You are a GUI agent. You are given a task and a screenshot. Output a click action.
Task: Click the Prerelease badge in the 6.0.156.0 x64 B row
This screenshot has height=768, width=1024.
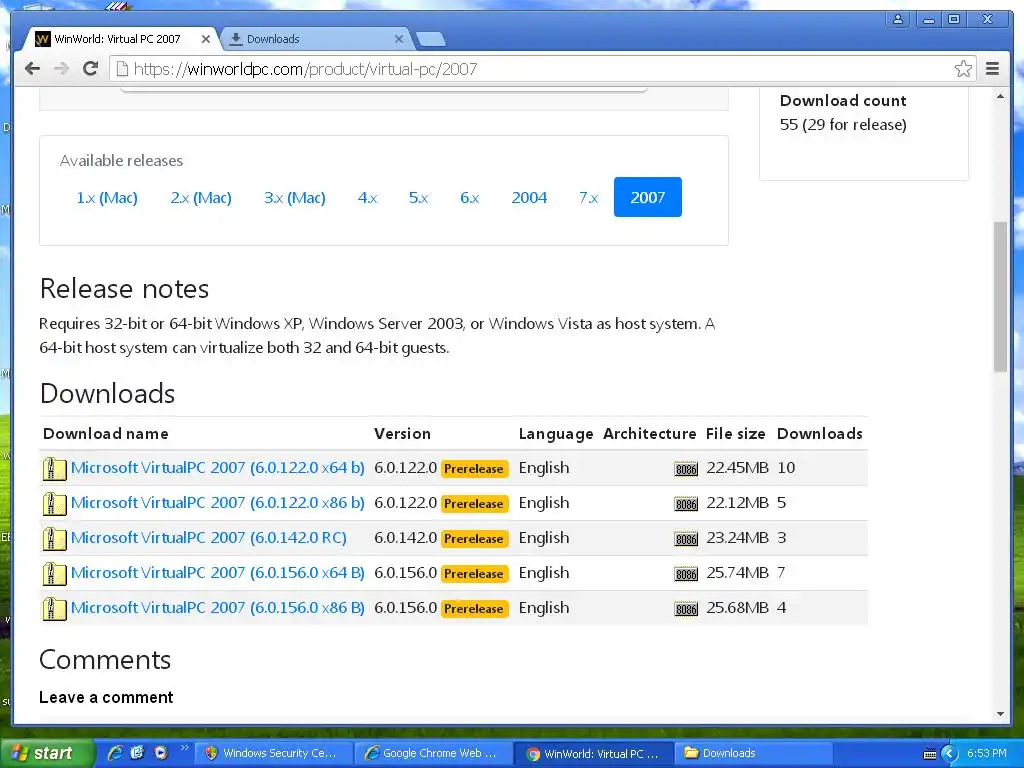tap(474, 573)
